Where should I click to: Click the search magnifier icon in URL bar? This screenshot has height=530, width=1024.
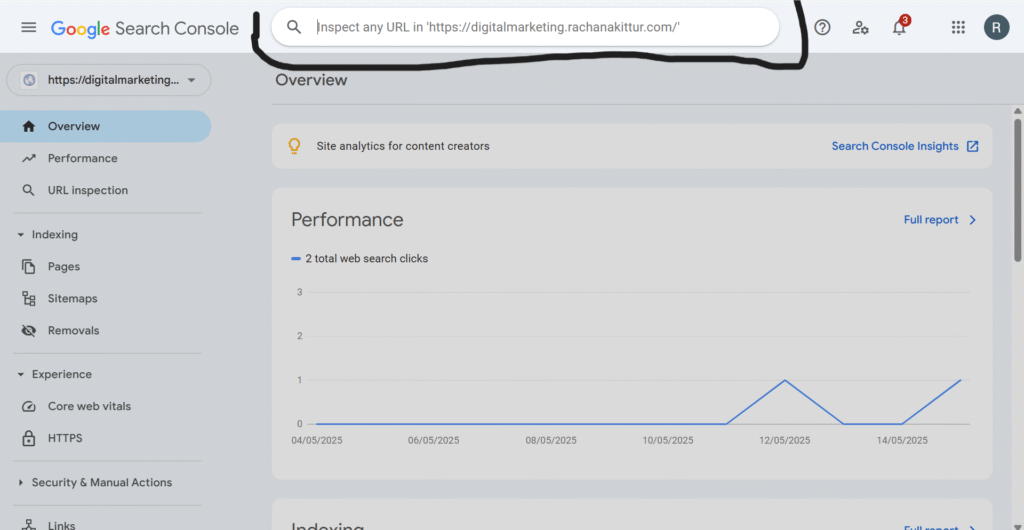(295, 27)
